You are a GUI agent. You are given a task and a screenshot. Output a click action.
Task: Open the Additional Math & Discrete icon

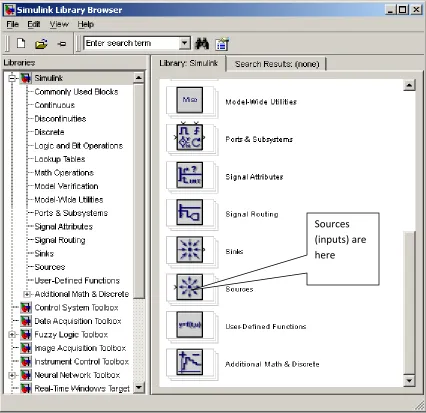(190, 362)
